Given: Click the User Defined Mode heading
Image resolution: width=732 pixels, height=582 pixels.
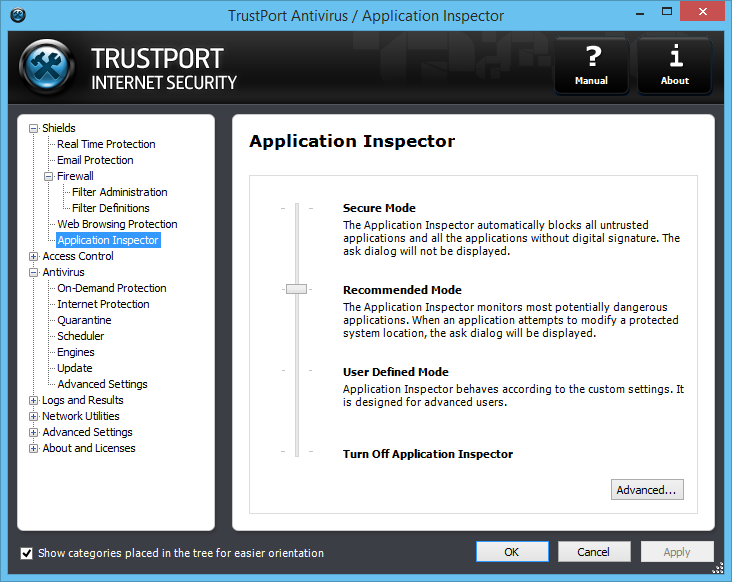Looking at the screenshot, I should 395,372.
